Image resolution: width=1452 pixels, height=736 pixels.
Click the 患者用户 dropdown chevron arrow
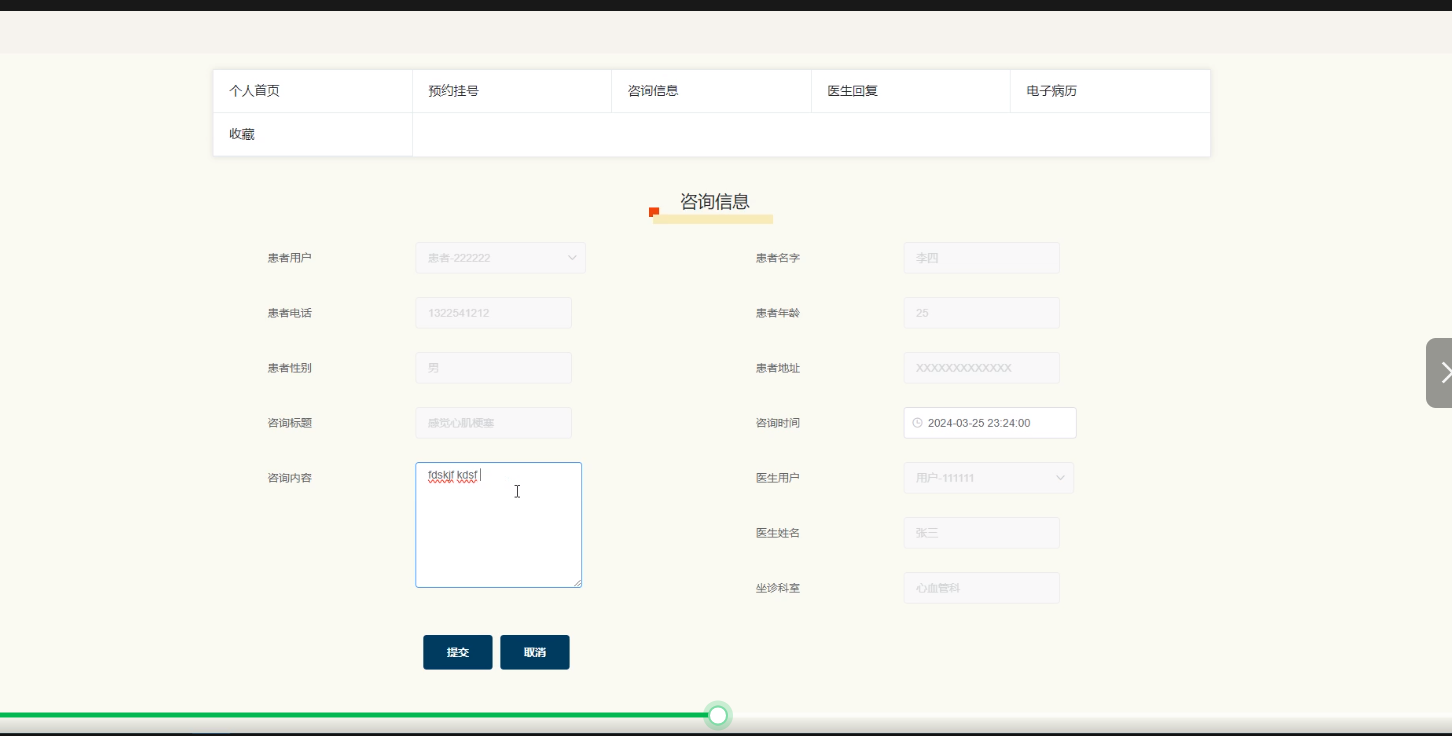(572, 258)
